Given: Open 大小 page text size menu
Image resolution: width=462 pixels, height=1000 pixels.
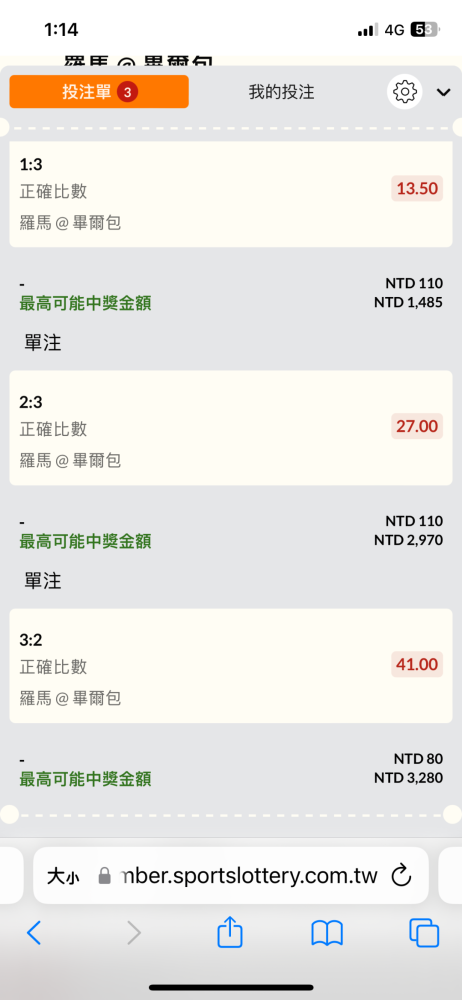Looking at the screenshot, I should tap(63, 876).
